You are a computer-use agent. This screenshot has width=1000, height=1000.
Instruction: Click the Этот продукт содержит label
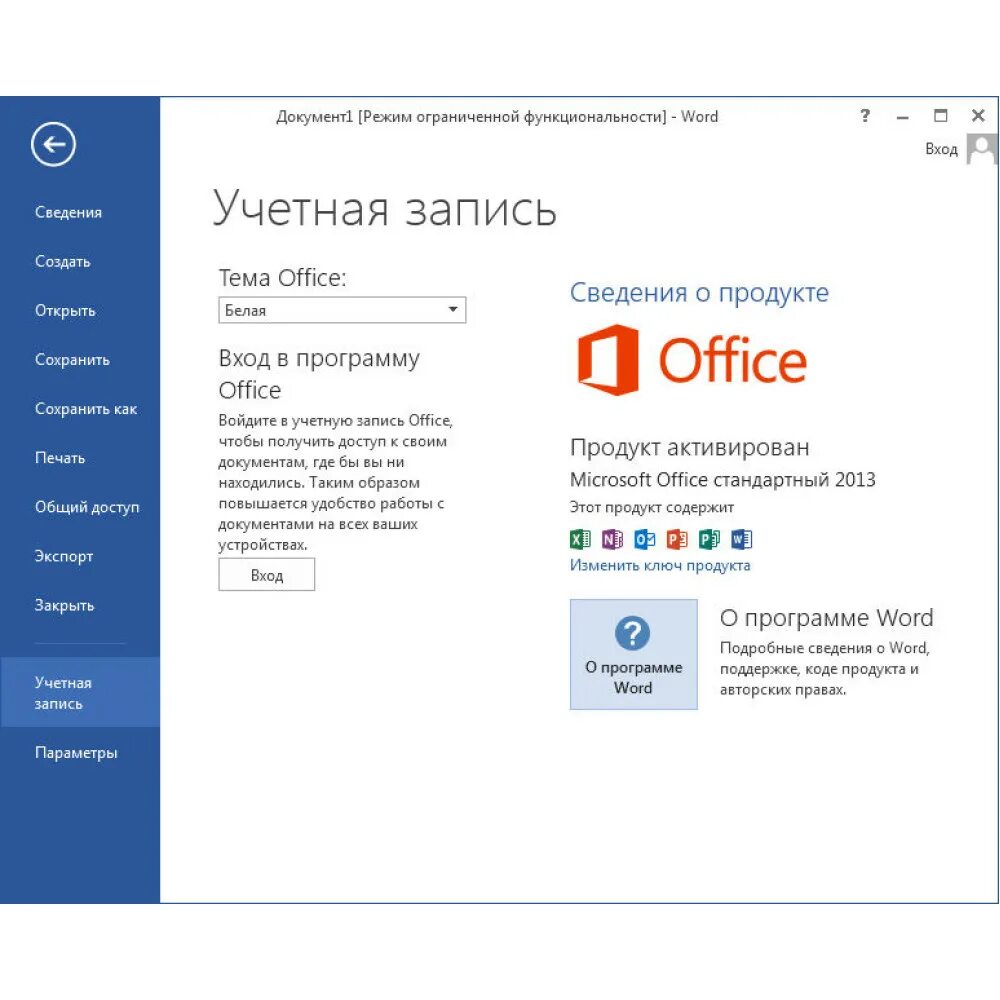pyautogui.click(x=651, y=508)
